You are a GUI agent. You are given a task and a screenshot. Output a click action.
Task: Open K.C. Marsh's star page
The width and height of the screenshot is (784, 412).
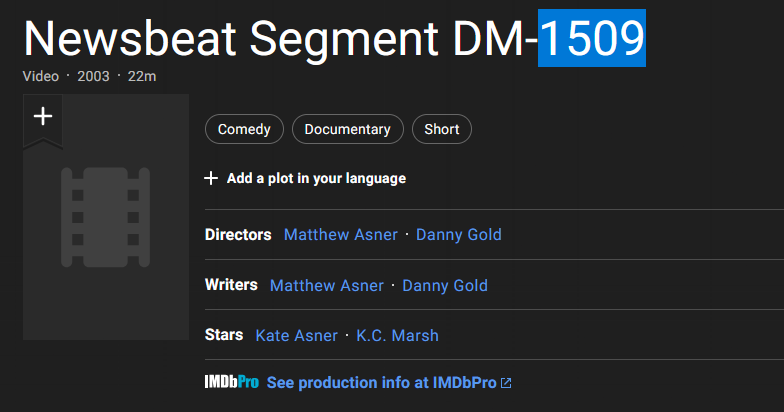(x=397, y=336)
